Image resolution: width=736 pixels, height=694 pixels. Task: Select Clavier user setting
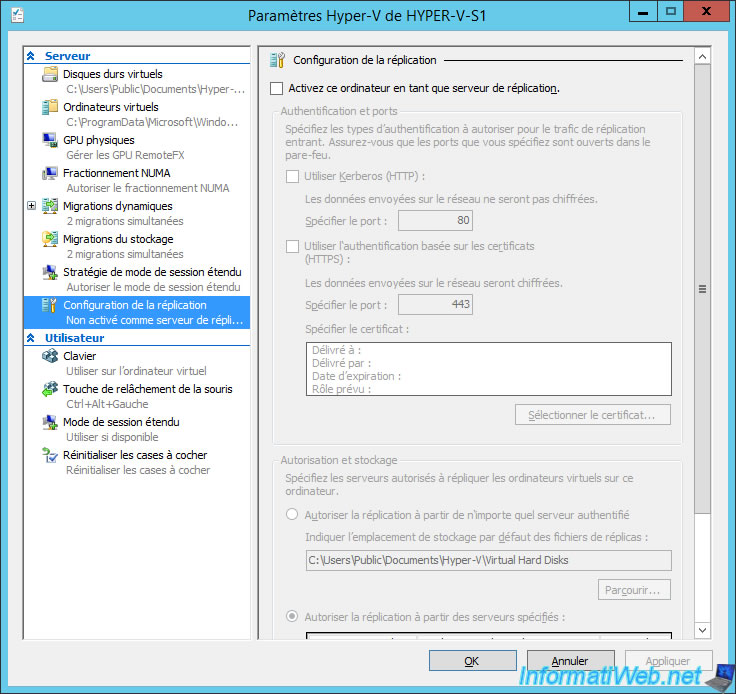137,363
